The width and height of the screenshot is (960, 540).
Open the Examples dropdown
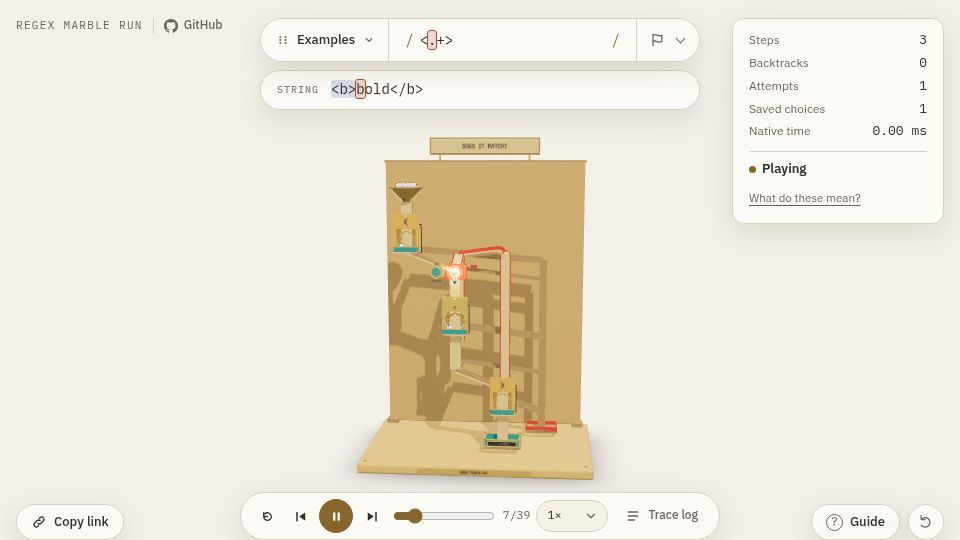[x=325, y=40]
